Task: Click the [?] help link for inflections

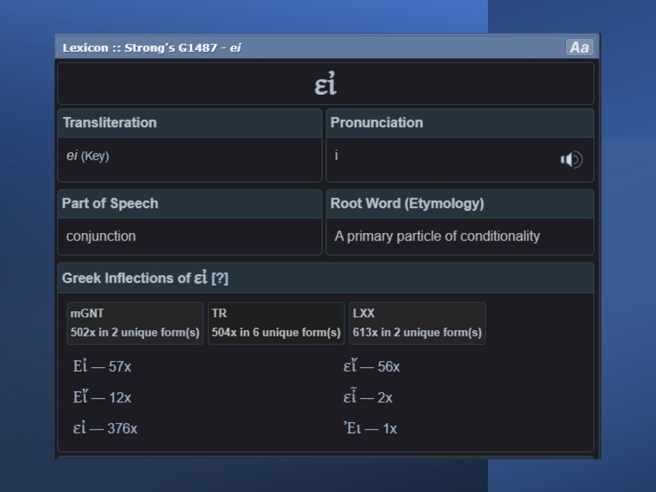Action: click(x=218, y=278)
